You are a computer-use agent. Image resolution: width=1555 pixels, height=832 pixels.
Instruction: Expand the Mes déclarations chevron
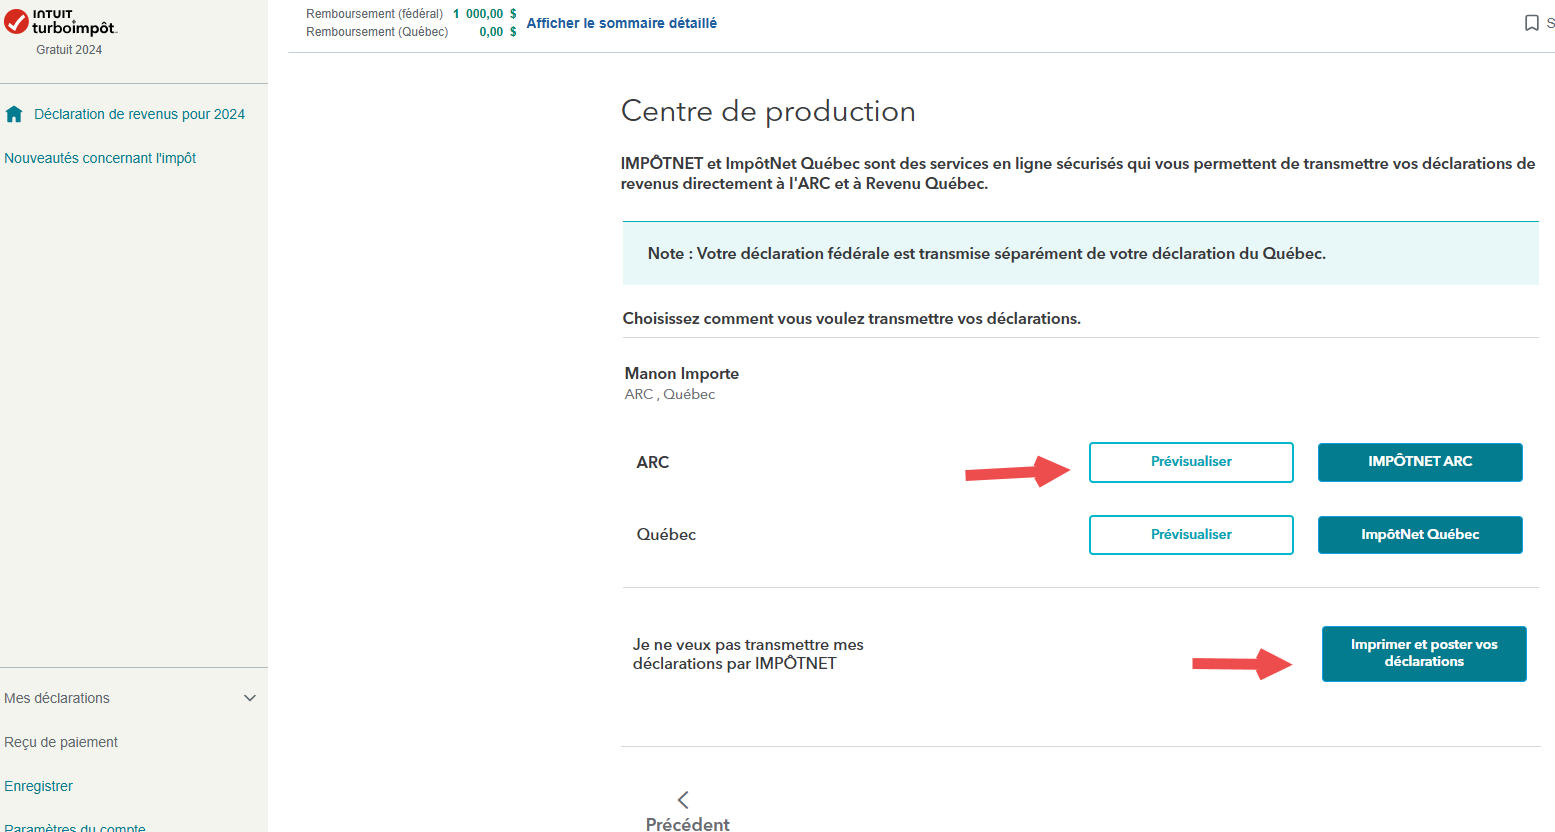250,698
